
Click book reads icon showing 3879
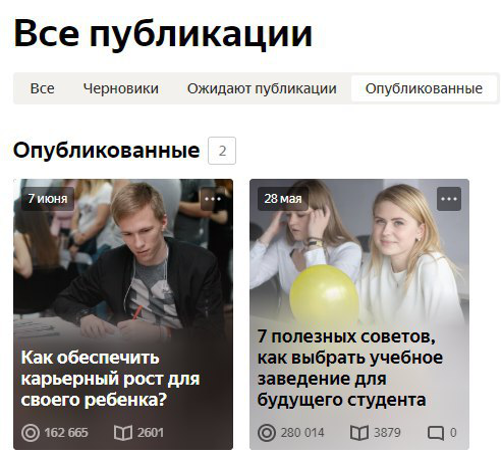(359, 433)
